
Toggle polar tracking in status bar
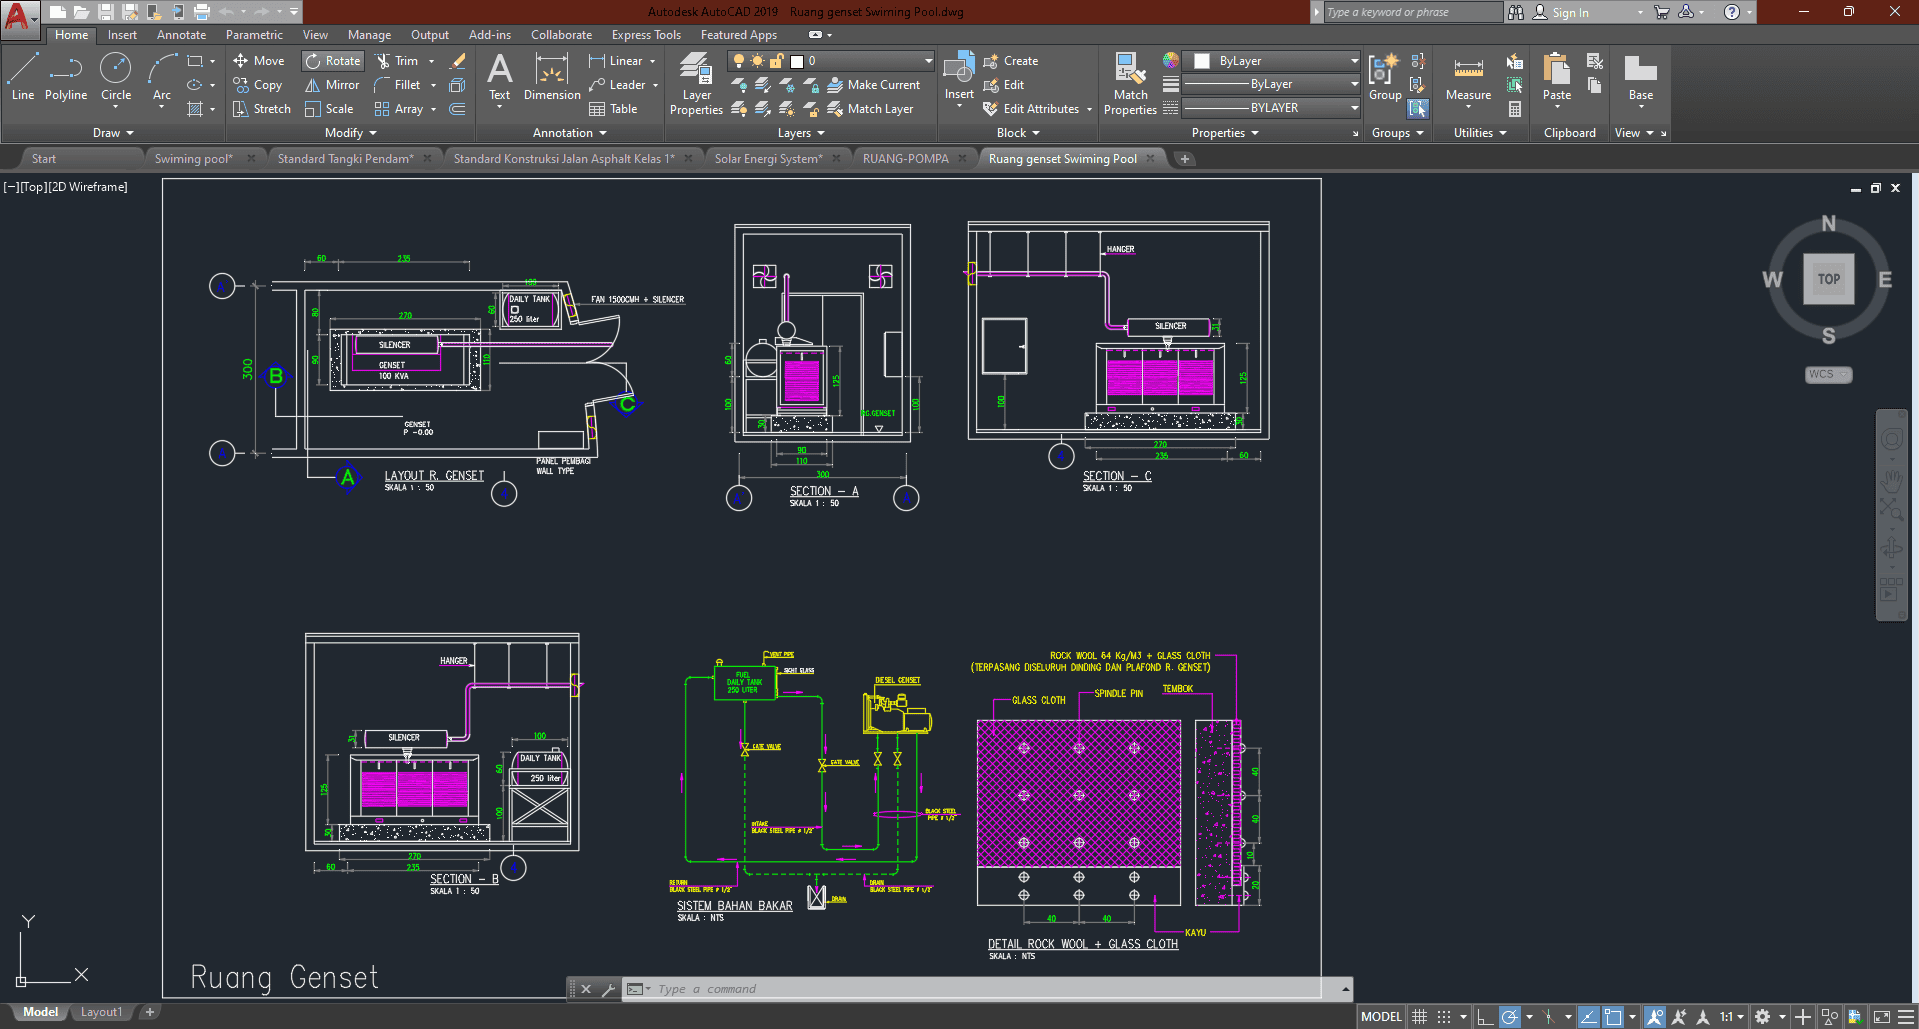pyautogui.click(x=1510, y=1017)
